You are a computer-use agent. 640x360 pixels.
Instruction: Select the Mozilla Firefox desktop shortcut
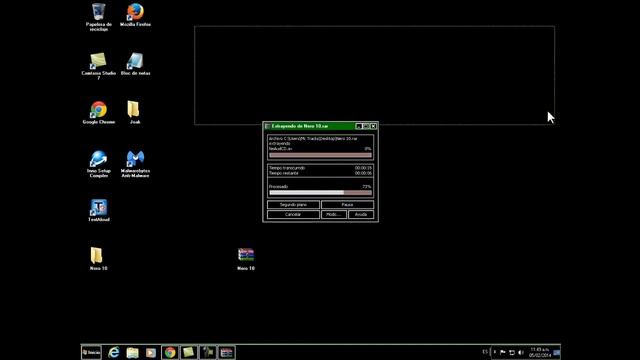pos(135,15)
